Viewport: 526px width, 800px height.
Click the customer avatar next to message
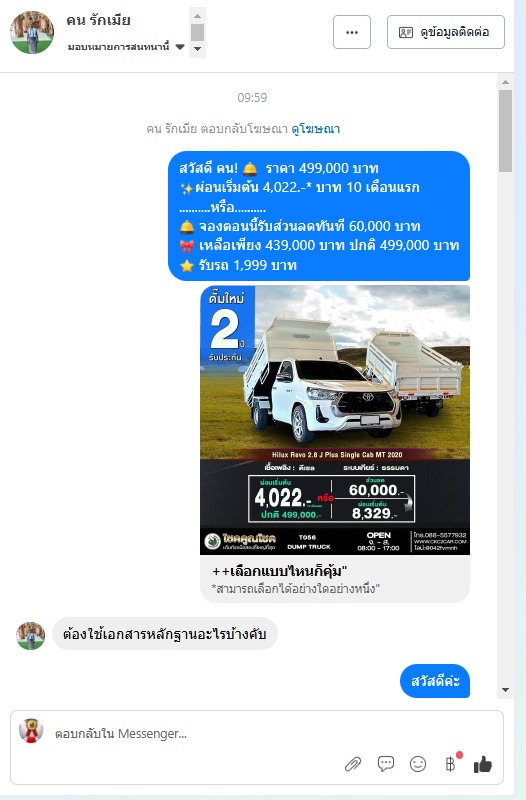point(31,636)
